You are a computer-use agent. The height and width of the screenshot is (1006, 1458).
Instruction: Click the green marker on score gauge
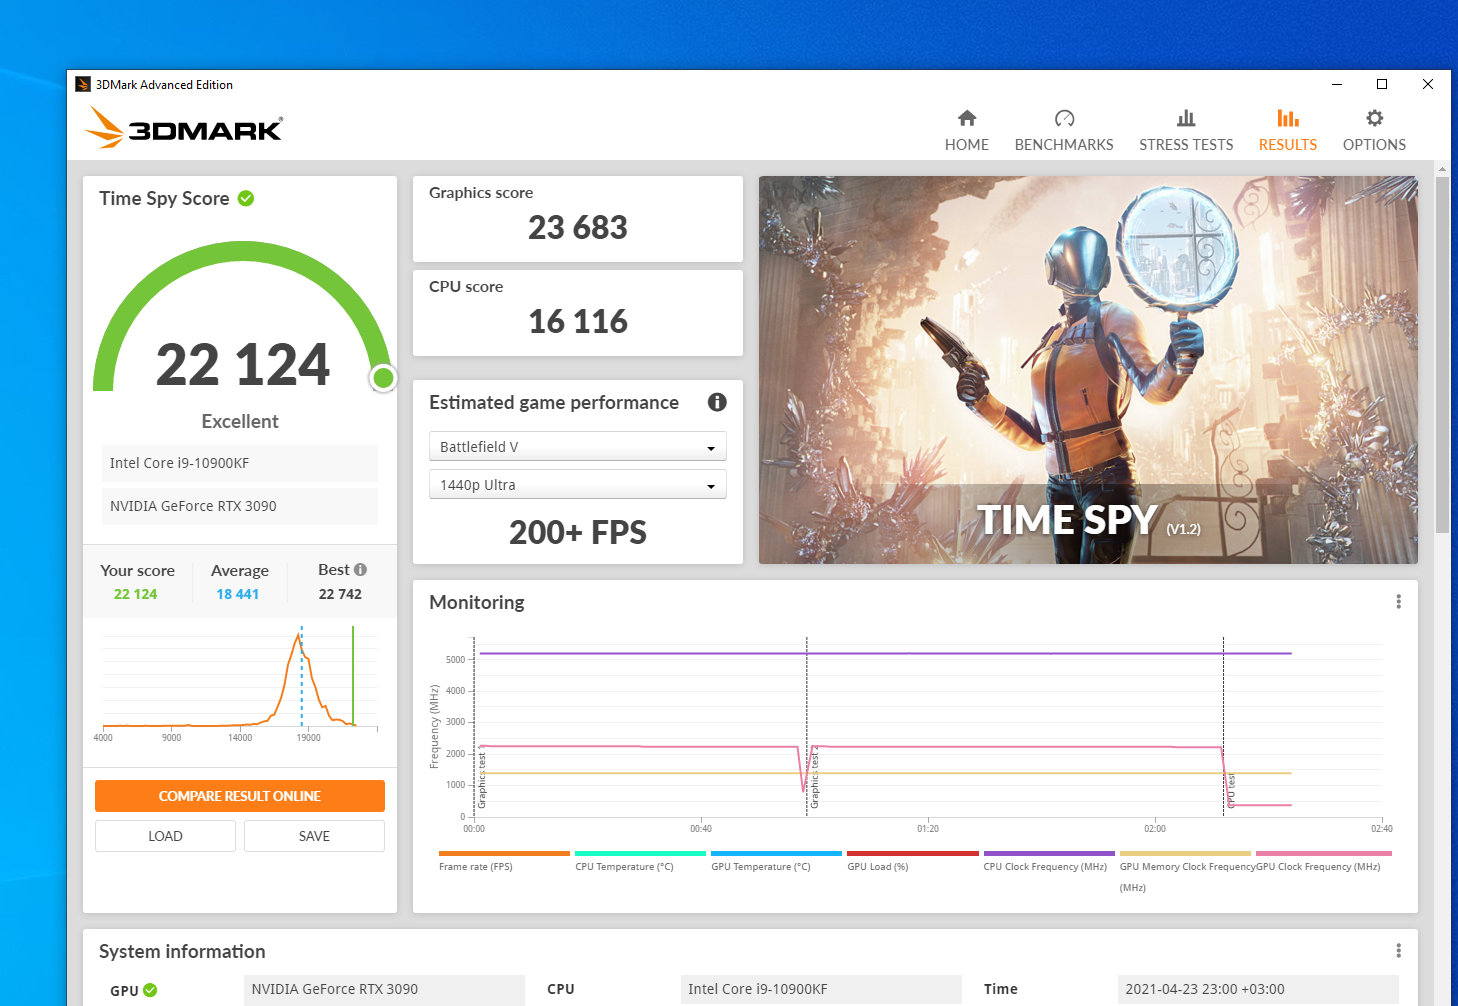[x=383, y=378]
